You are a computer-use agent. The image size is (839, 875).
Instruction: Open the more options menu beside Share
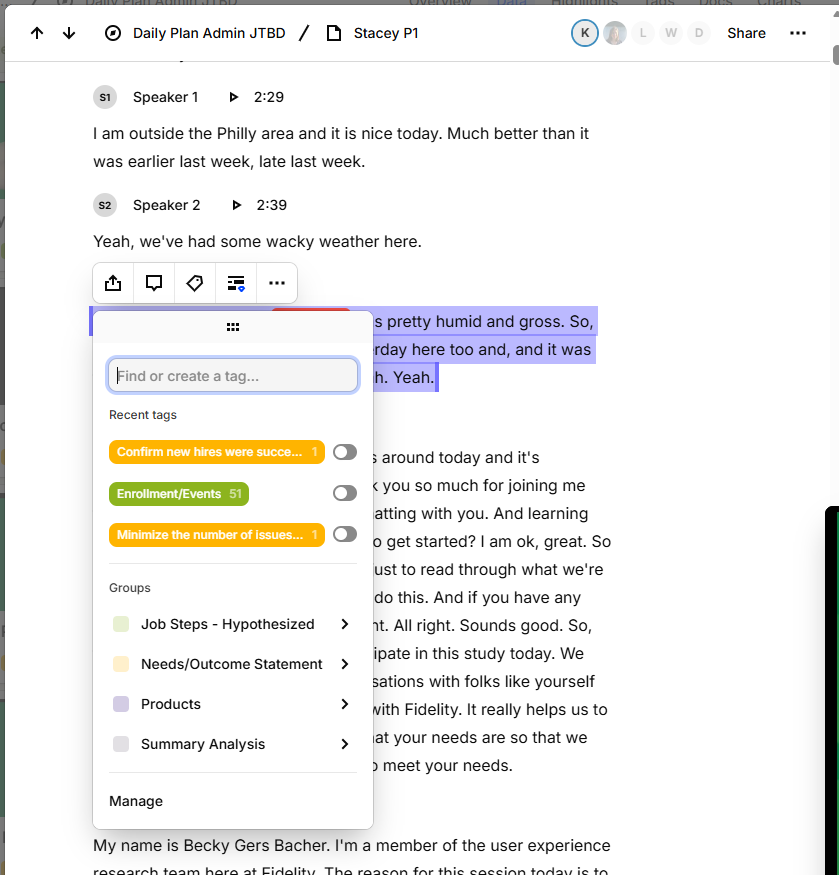[x=798, y=33]
